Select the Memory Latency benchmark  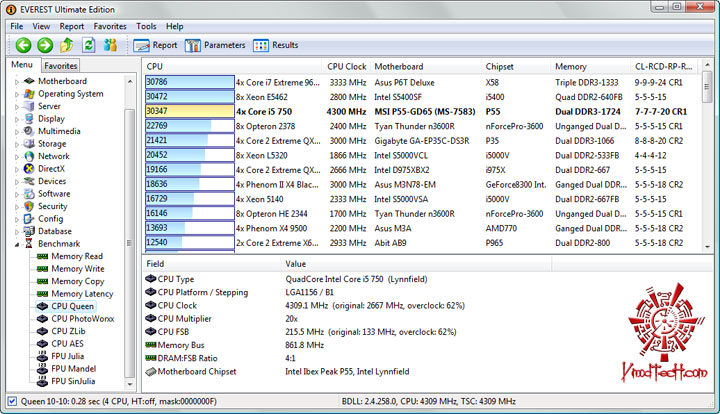[82, 294]
